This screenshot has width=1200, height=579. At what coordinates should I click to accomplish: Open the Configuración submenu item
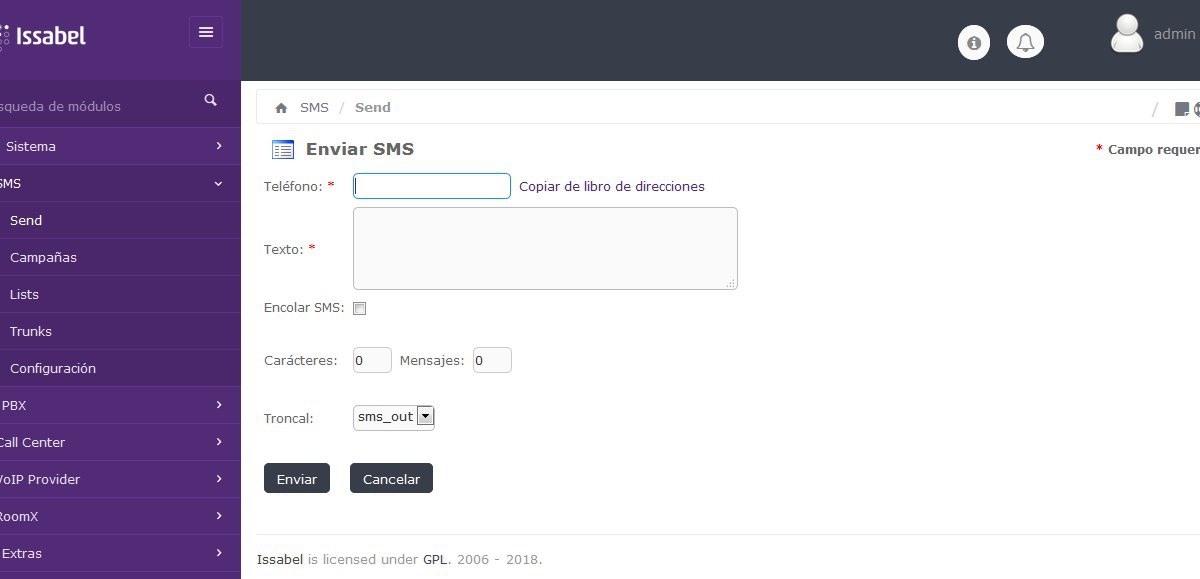120,368
